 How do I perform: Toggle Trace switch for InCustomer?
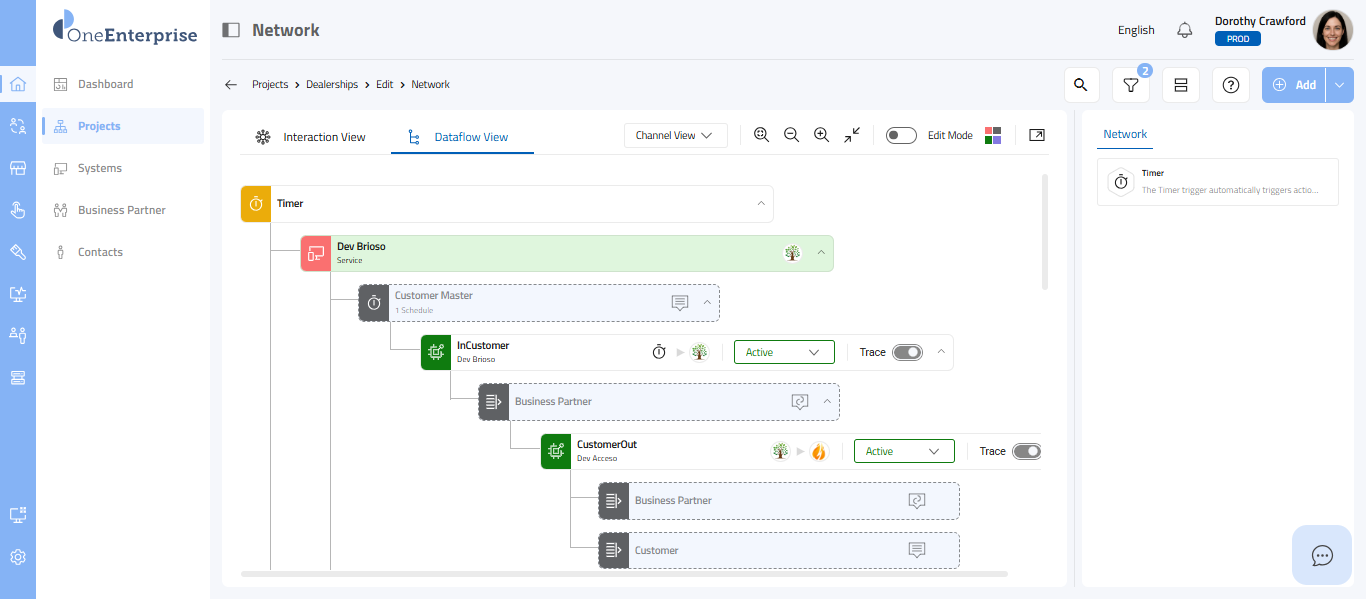point(907,352)
